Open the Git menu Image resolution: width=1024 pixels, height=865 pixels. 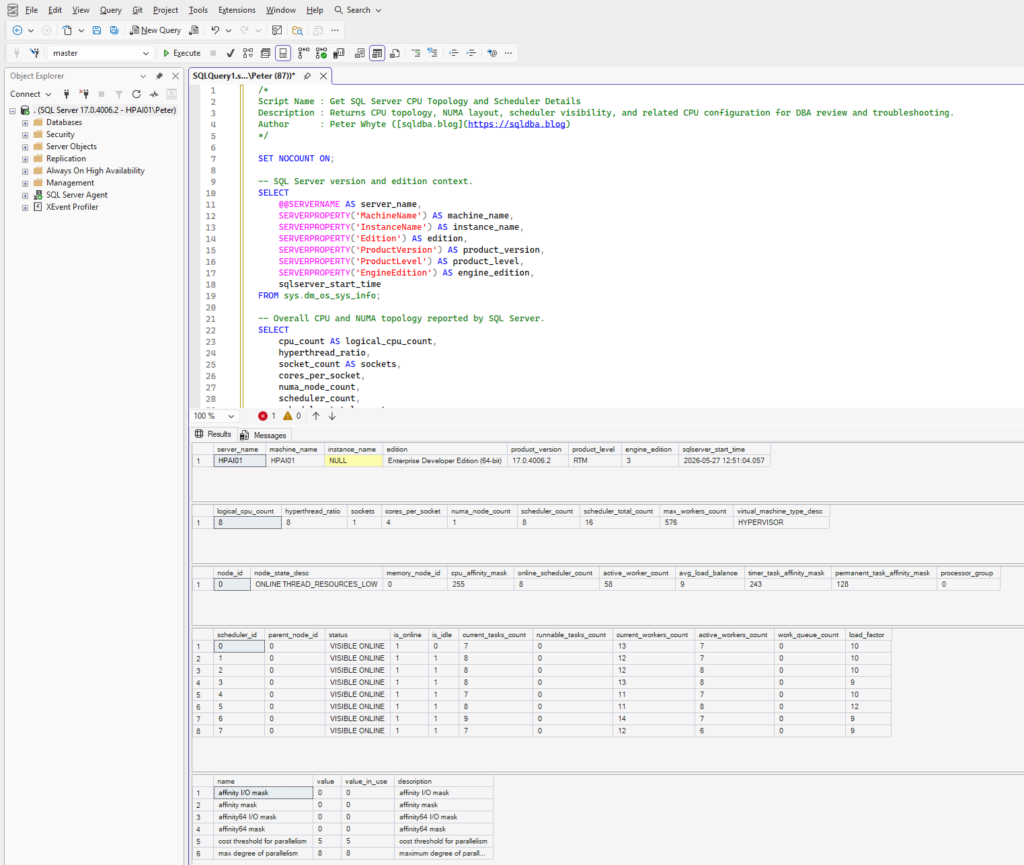click(x=137, y=10)
